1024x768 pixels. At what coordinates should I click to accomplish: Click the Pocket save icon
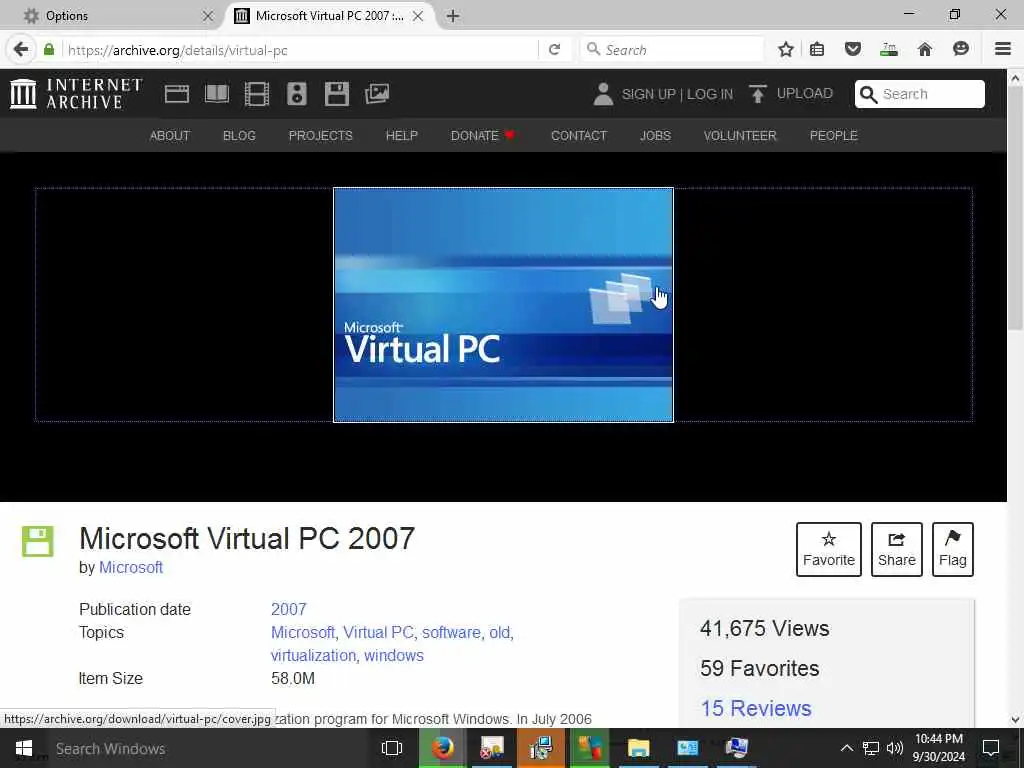coord(852,50)
